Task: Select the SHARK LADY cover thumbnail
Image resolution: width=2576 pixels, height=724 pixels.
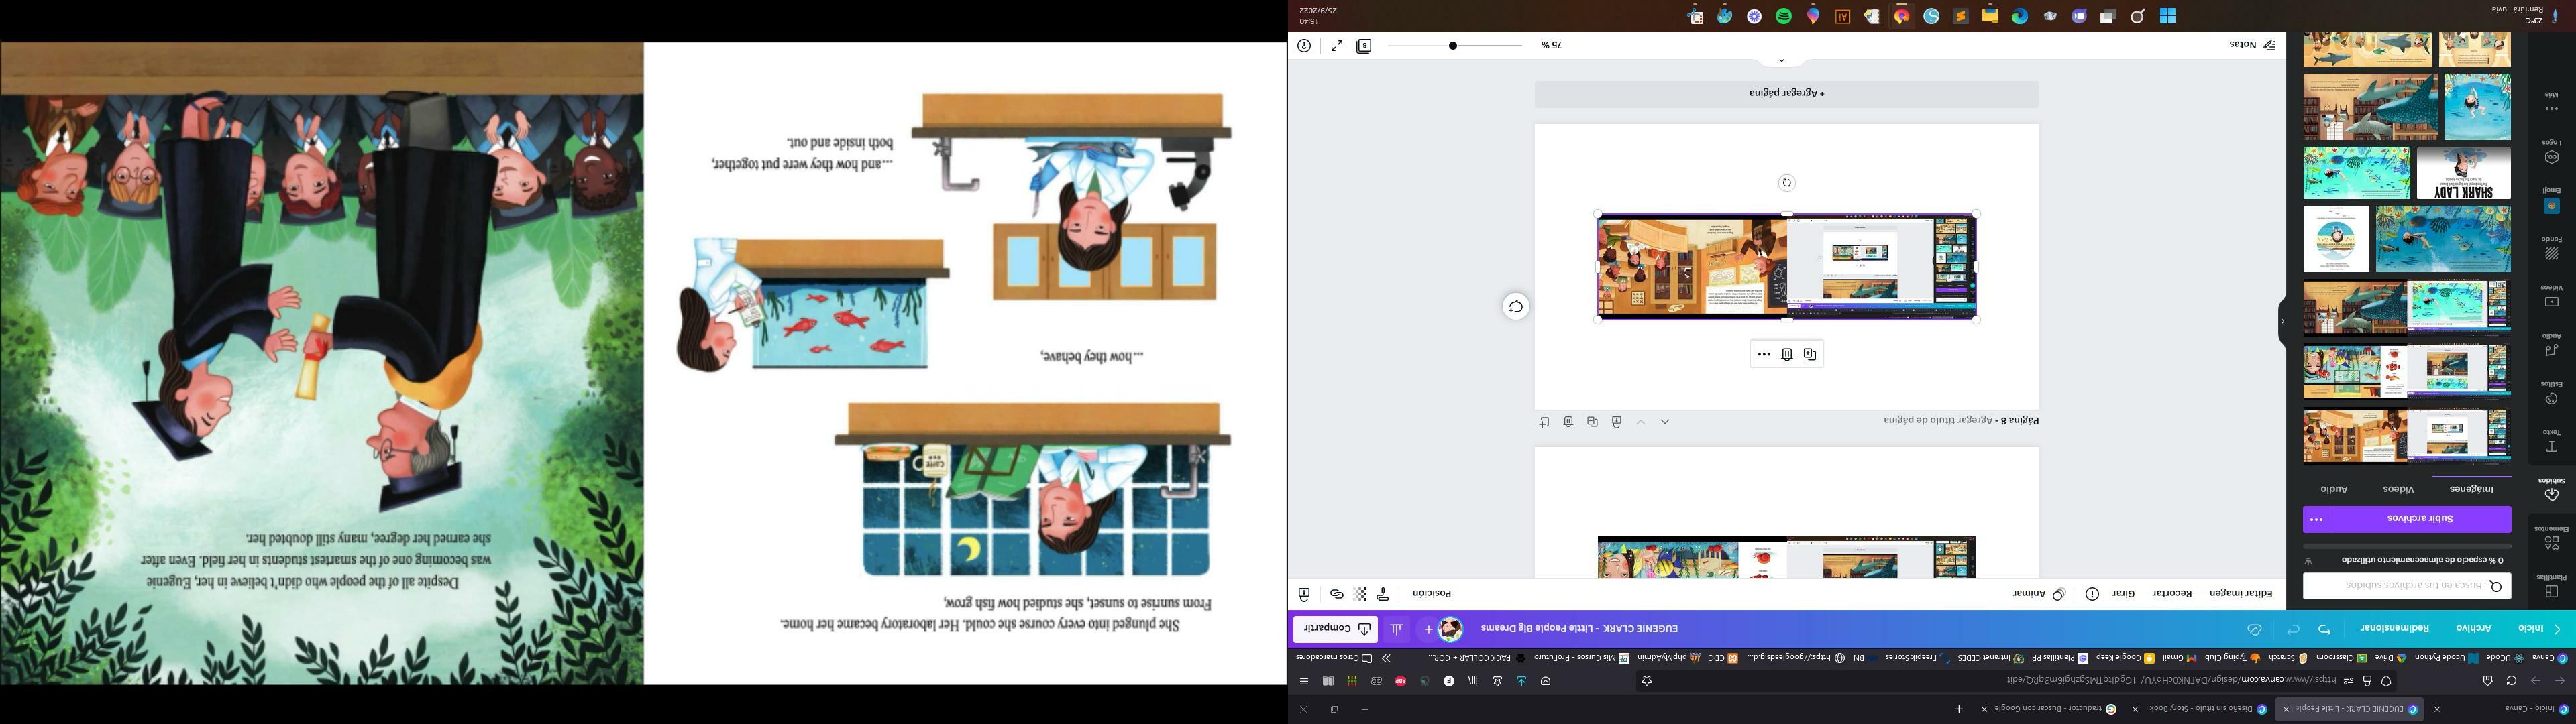Action: [x=2463, y=174]
